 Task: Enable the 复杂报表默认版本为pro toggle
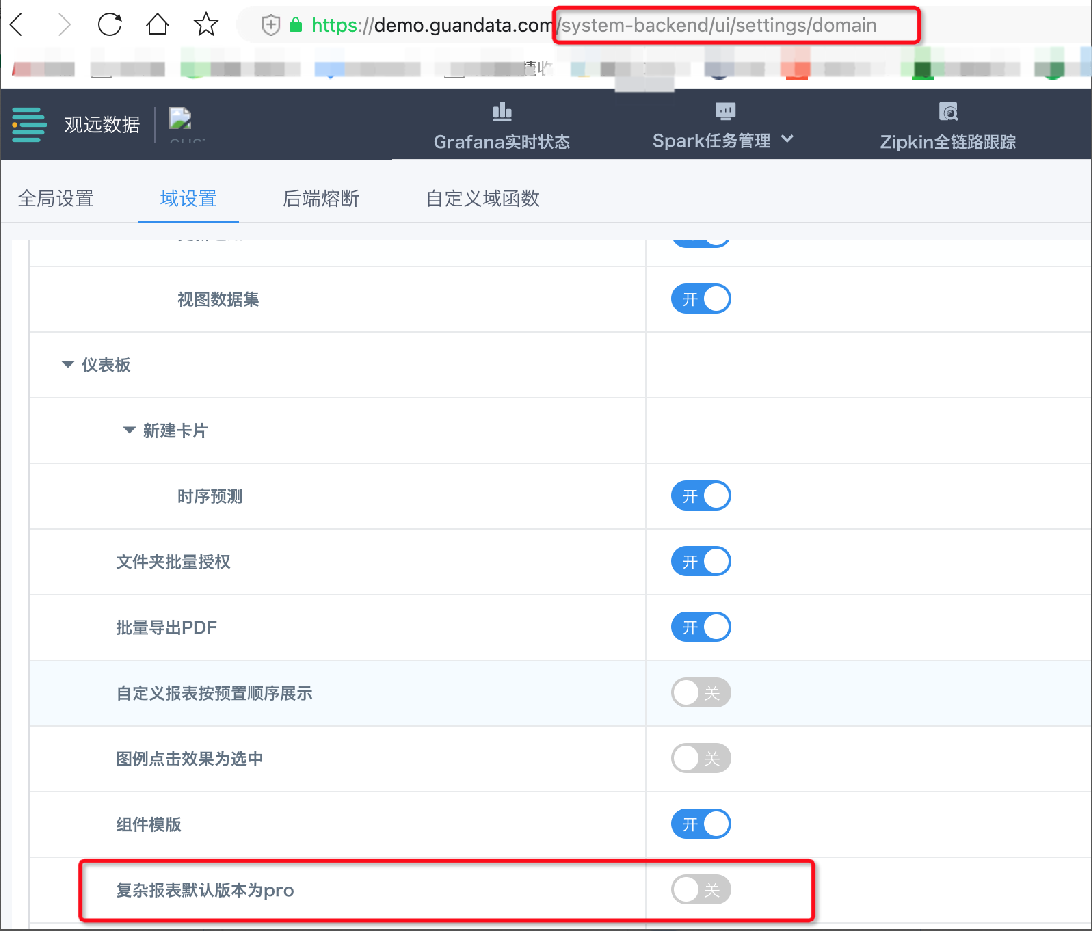701,889
